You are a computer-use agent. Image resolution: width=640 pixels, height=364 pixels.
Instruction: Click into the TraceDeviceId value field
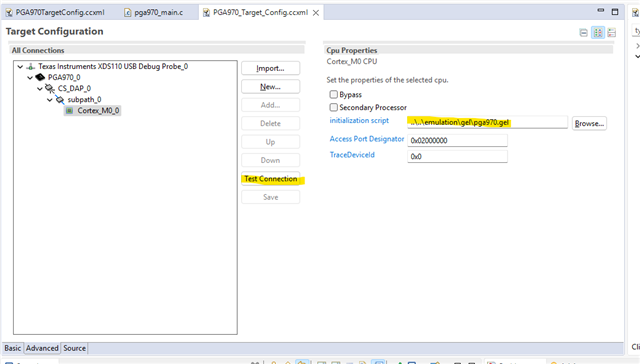457,156
